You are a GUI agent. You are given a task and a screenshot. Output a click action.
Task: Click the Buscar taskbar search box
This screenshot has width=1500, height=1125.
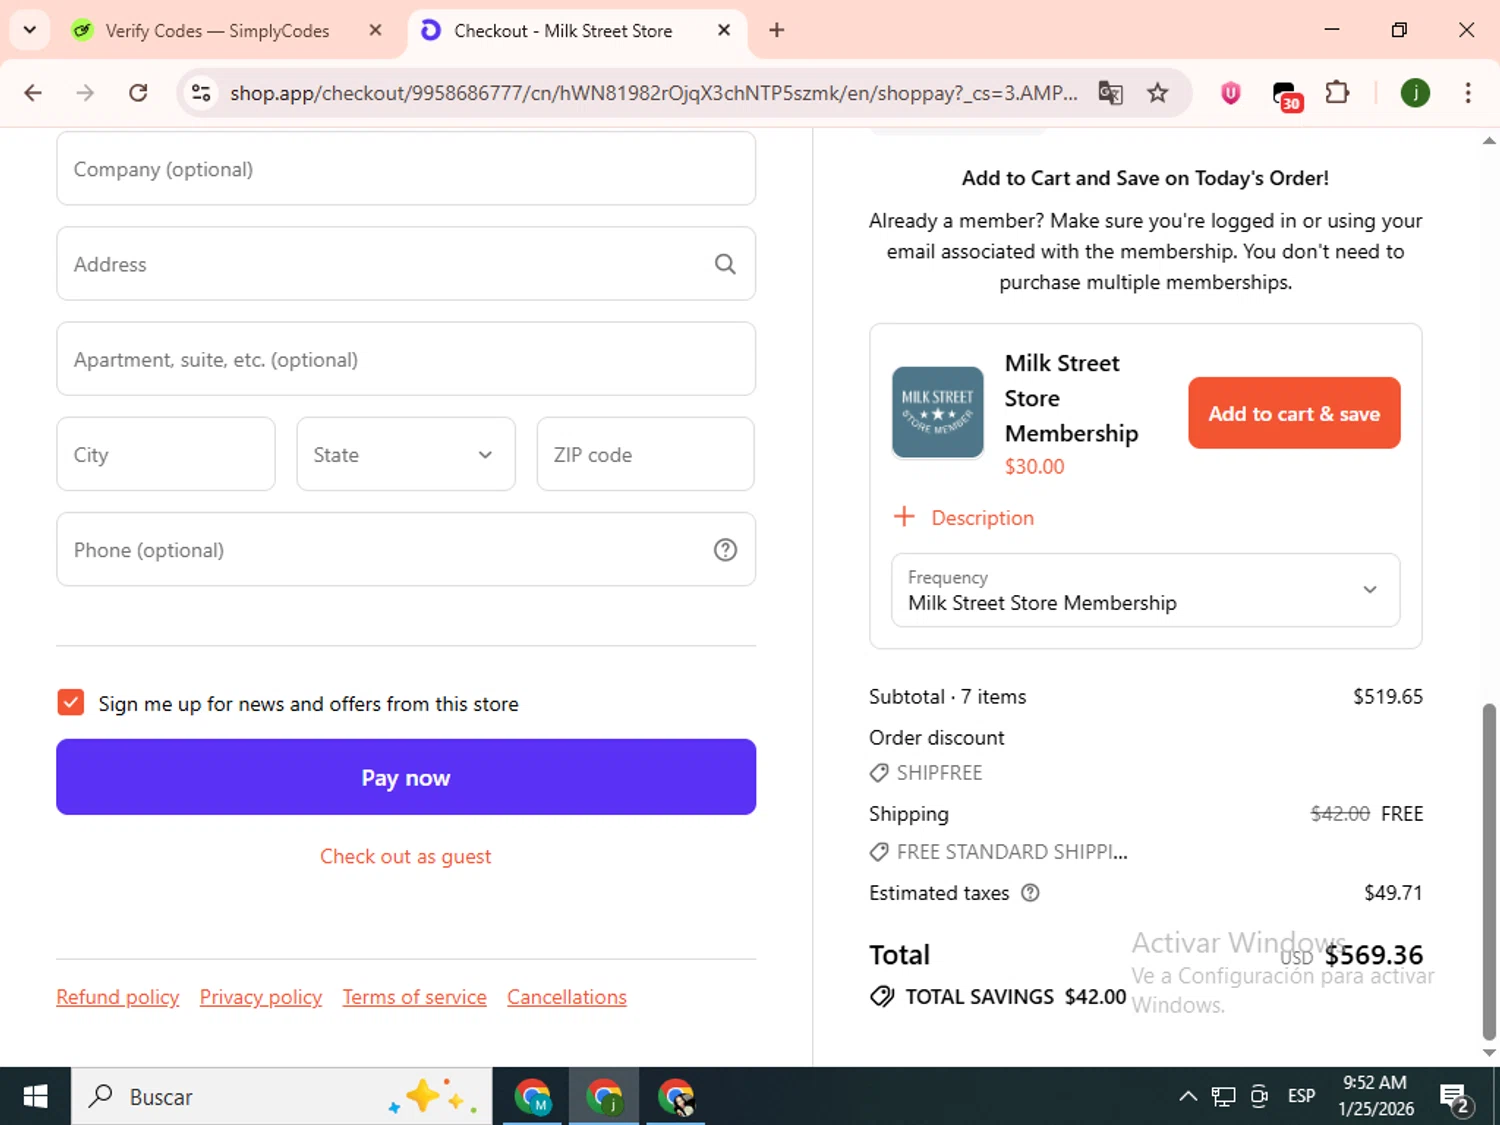282,1096
